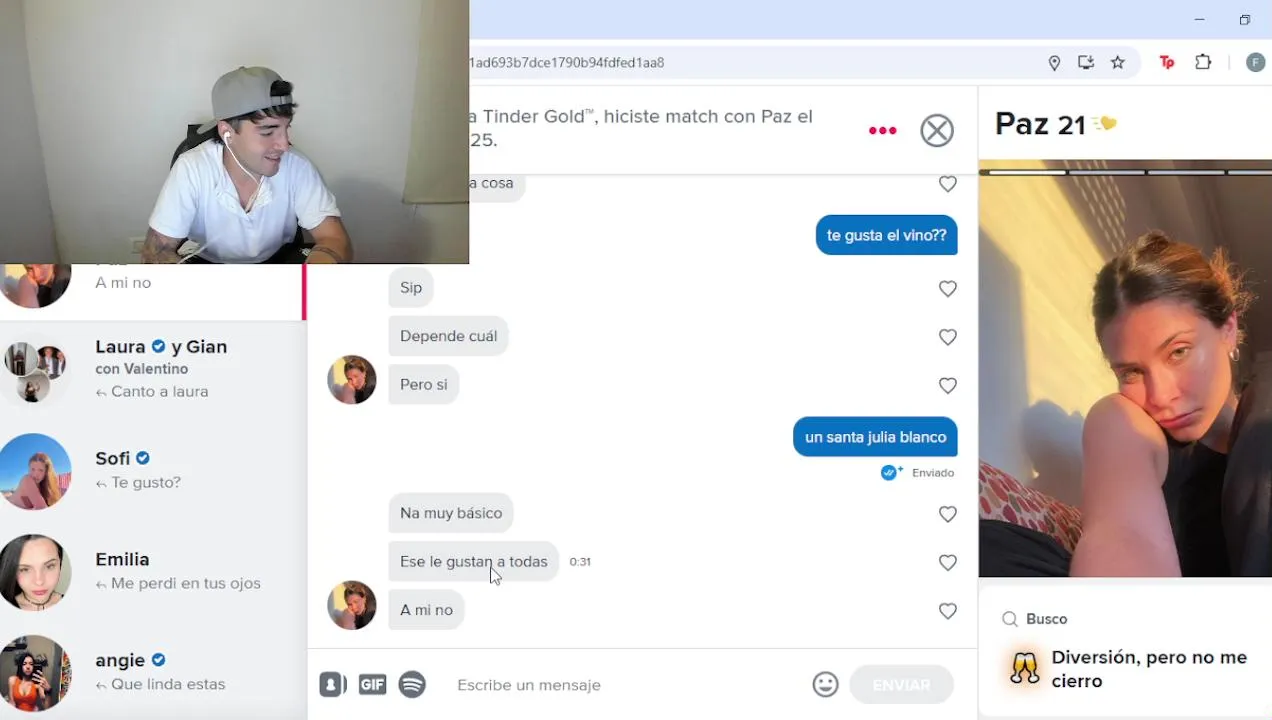The image size is (1272, 720).
Task: Jump to the next photo segment on Paz's profile bar
Action: click(x=1107, y=172)
